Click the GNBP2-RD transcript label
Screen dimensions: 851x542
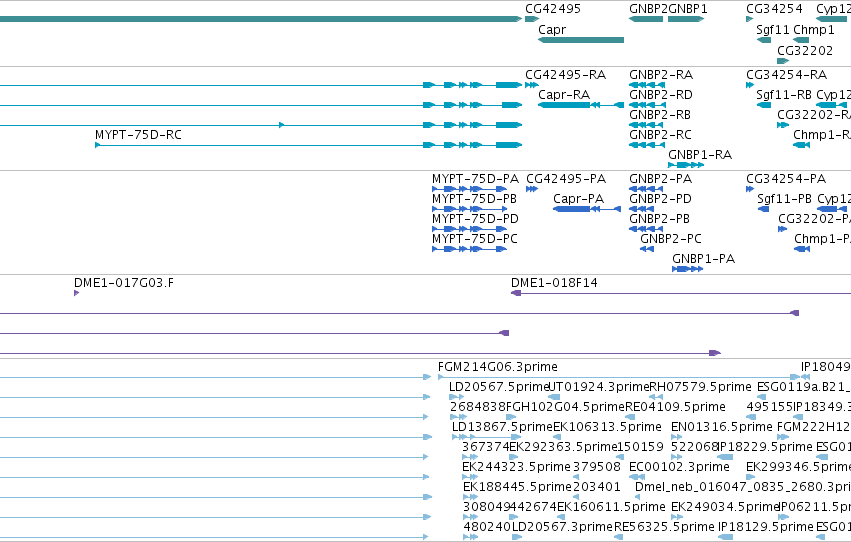click(661, 94)
